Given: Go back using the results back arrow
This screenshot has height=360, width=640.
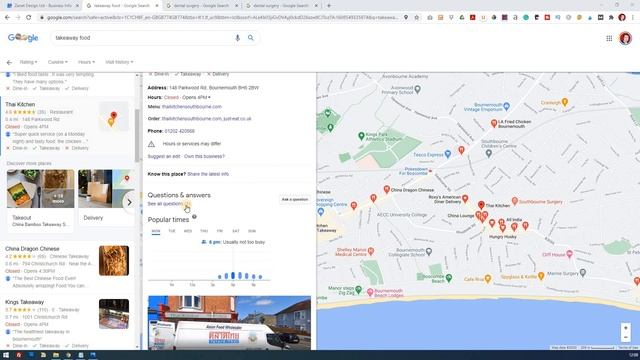Looking at the screenshot, I should (9, 62).
